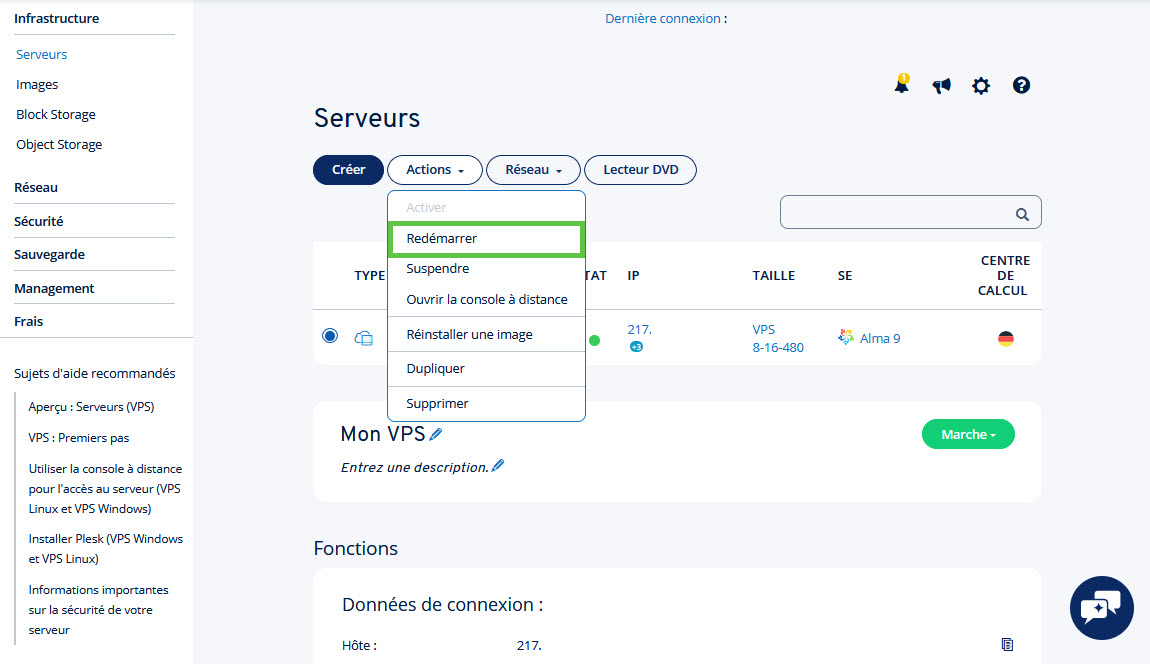Click the 217. IP address in the table
The height and width of the screenshot is (664, 1150).
click(640, 329)
